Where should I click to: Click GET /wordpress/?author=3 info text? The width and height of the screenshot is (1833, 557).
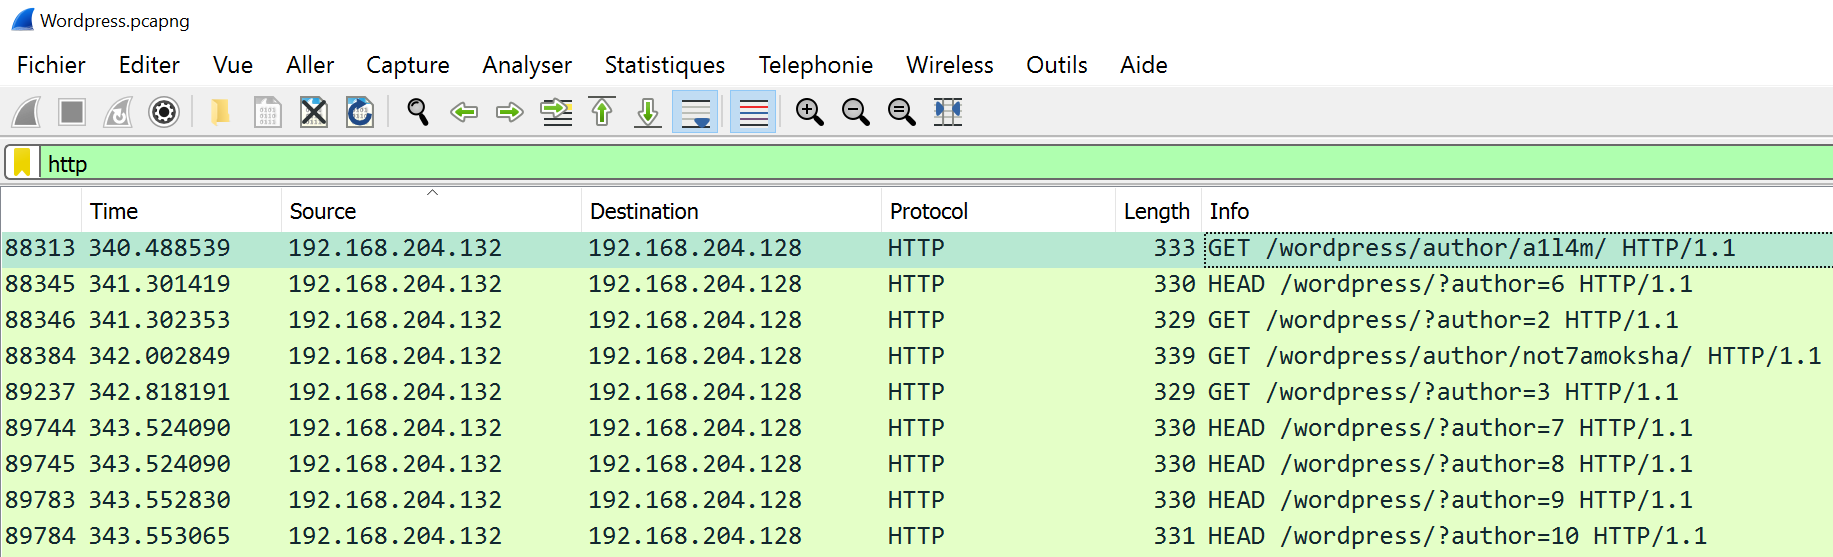(x=1444, y=392)
